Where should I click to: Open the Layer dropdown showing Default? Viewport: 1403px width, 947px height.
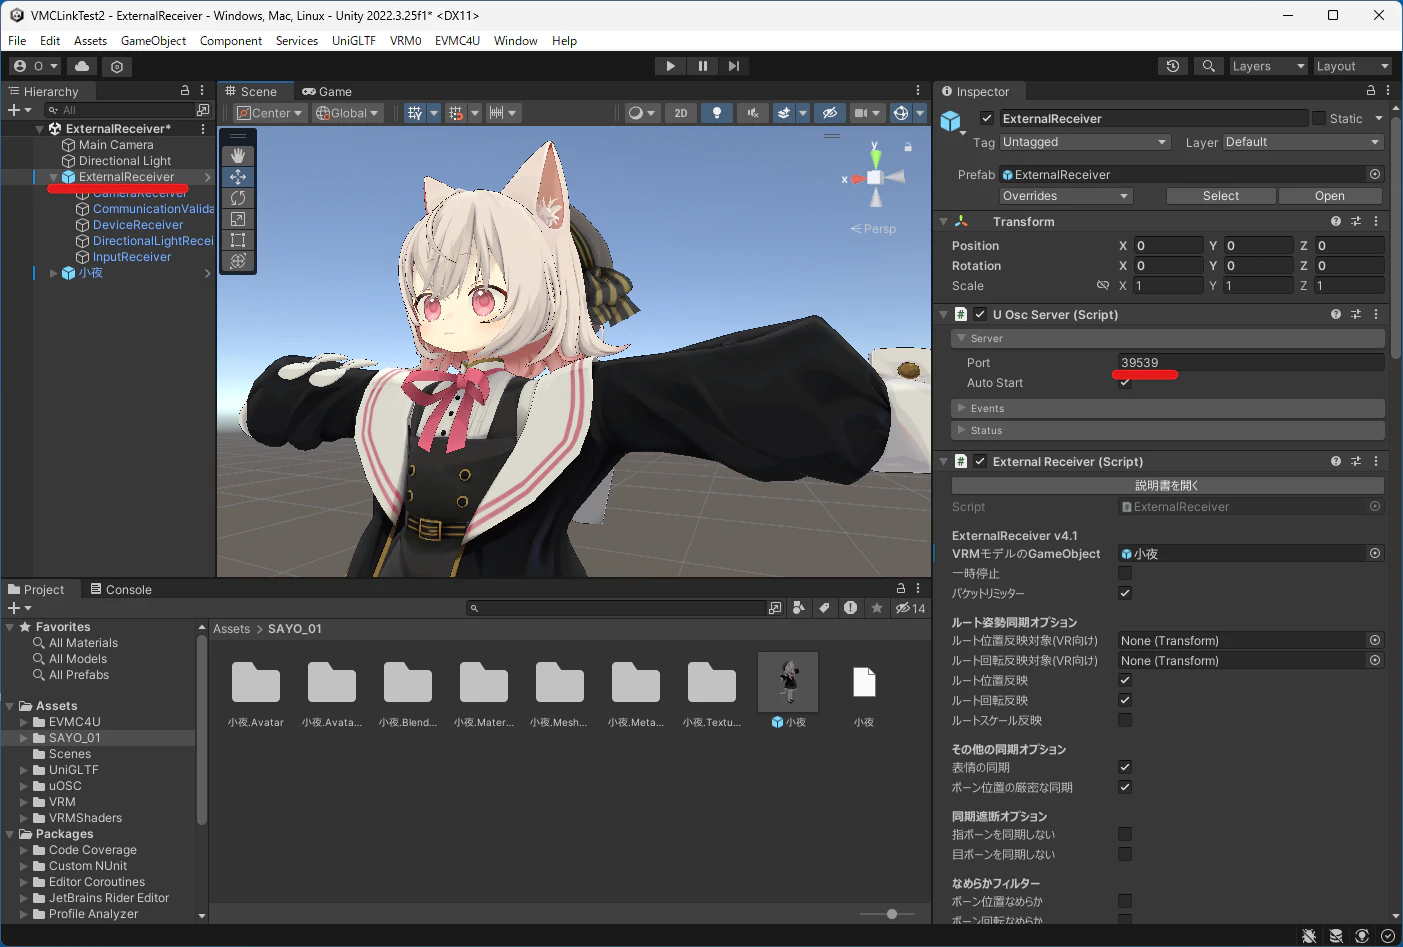click(x=1303, y=142)
